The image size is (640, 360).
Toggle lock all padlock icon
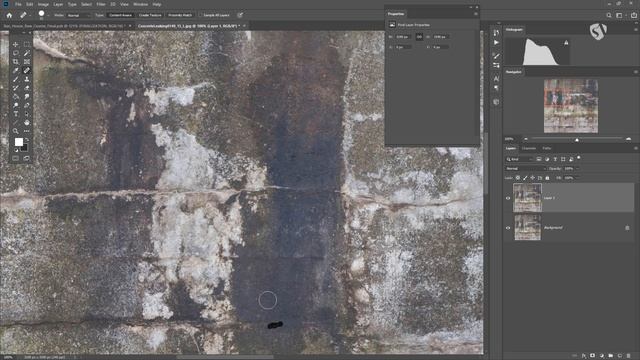click(x=547, y=178)
